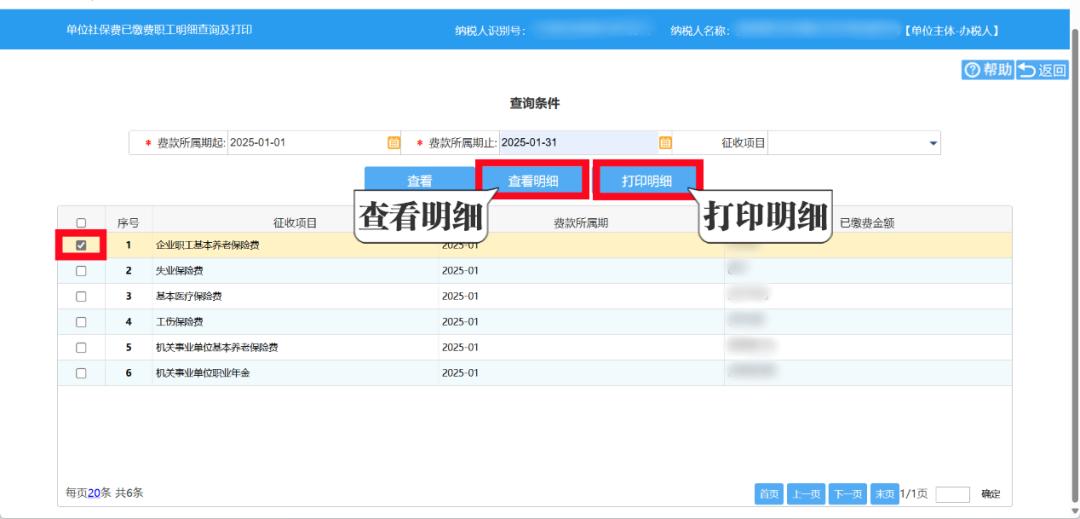Click the Help (帮助) icon button

[987, 70]
